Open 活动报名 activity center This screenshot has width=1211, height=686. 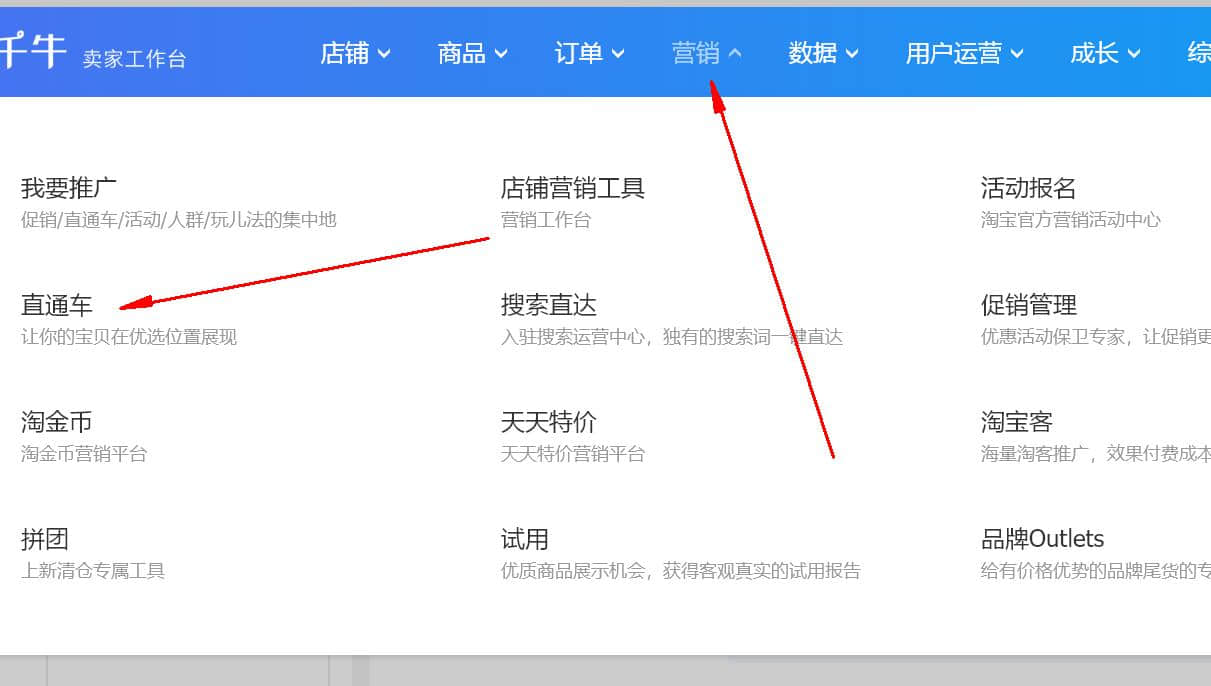pos(1028,188)
